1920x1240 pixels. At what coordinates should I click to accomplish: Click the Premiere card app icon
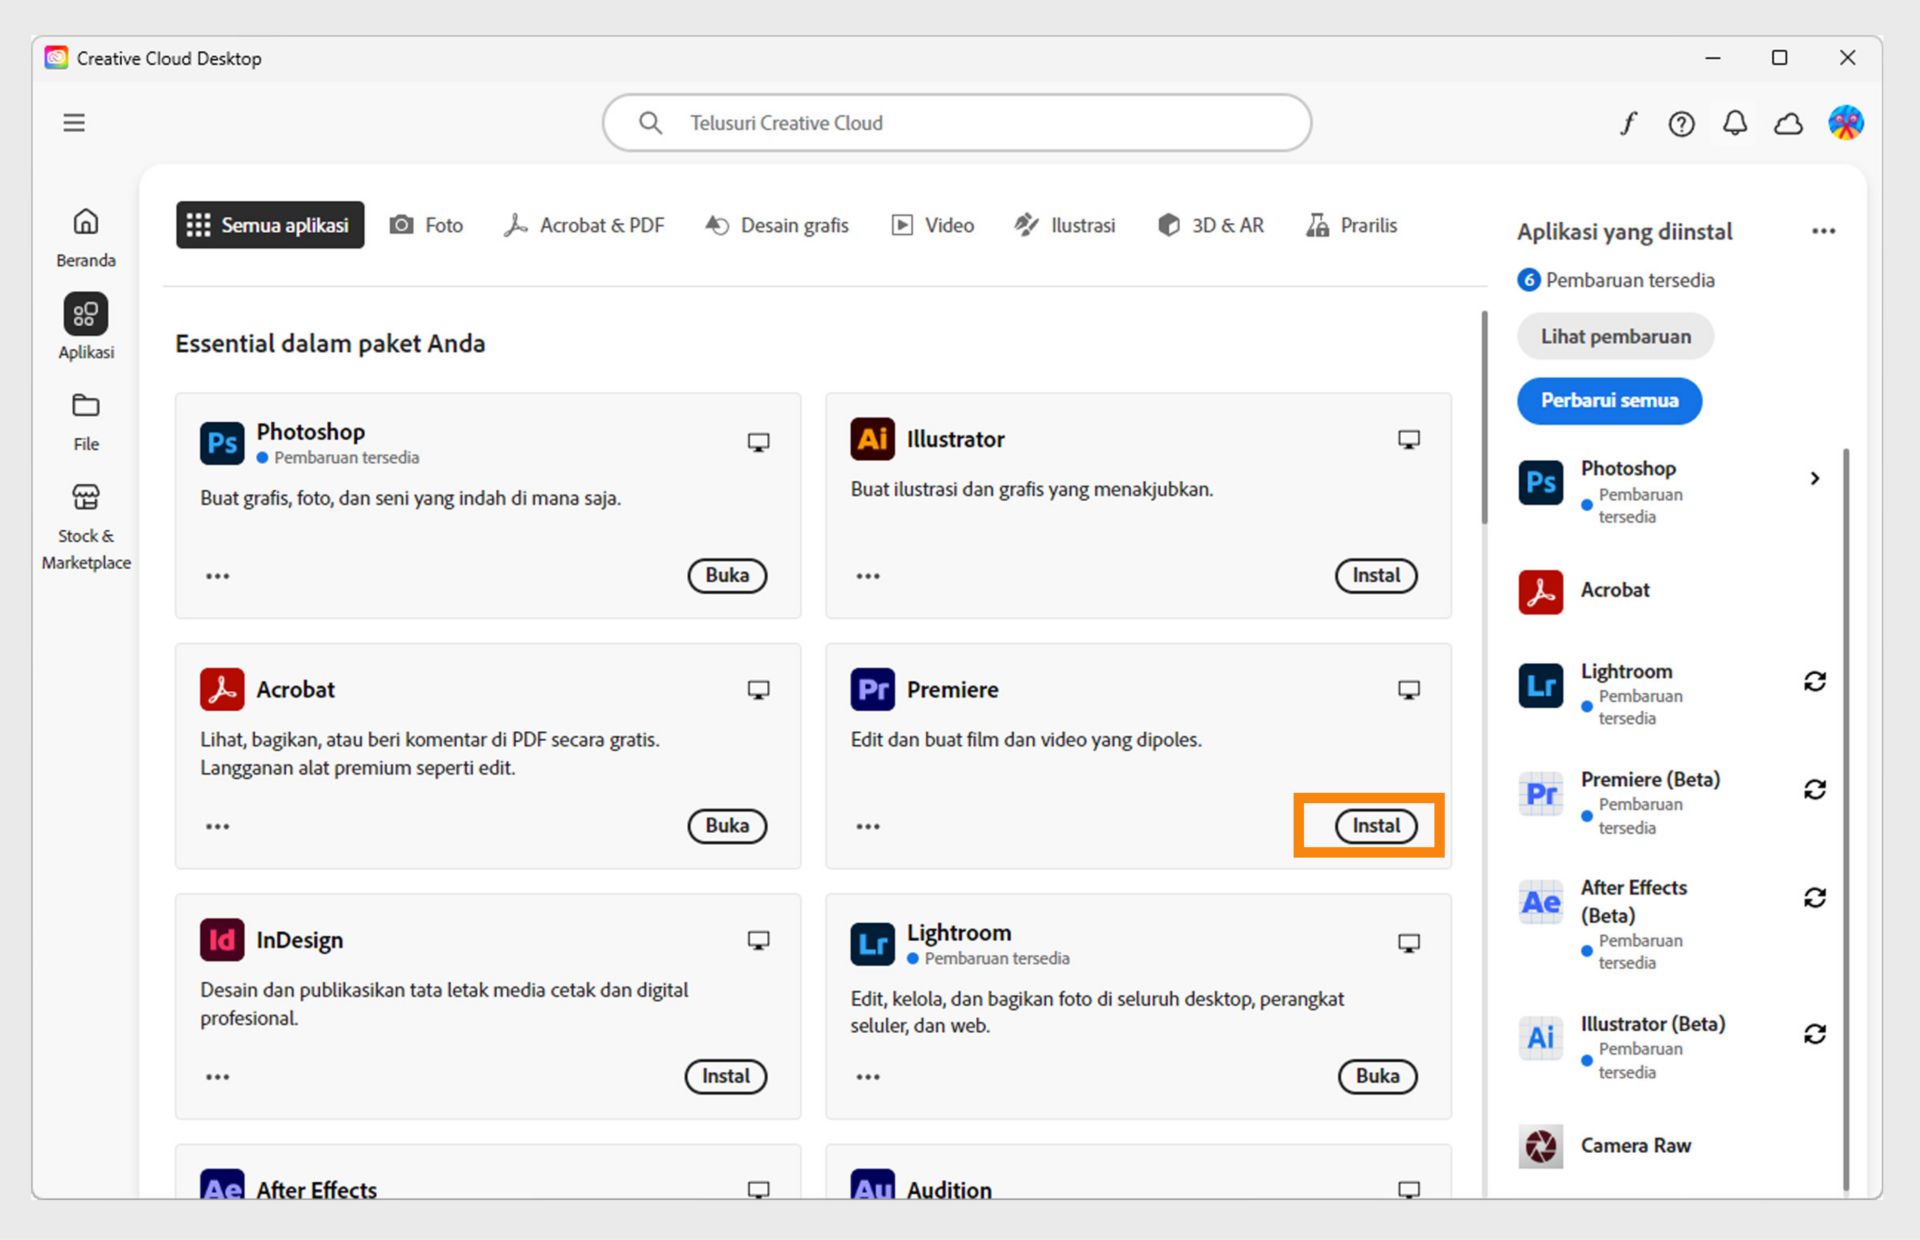(872, 689)
